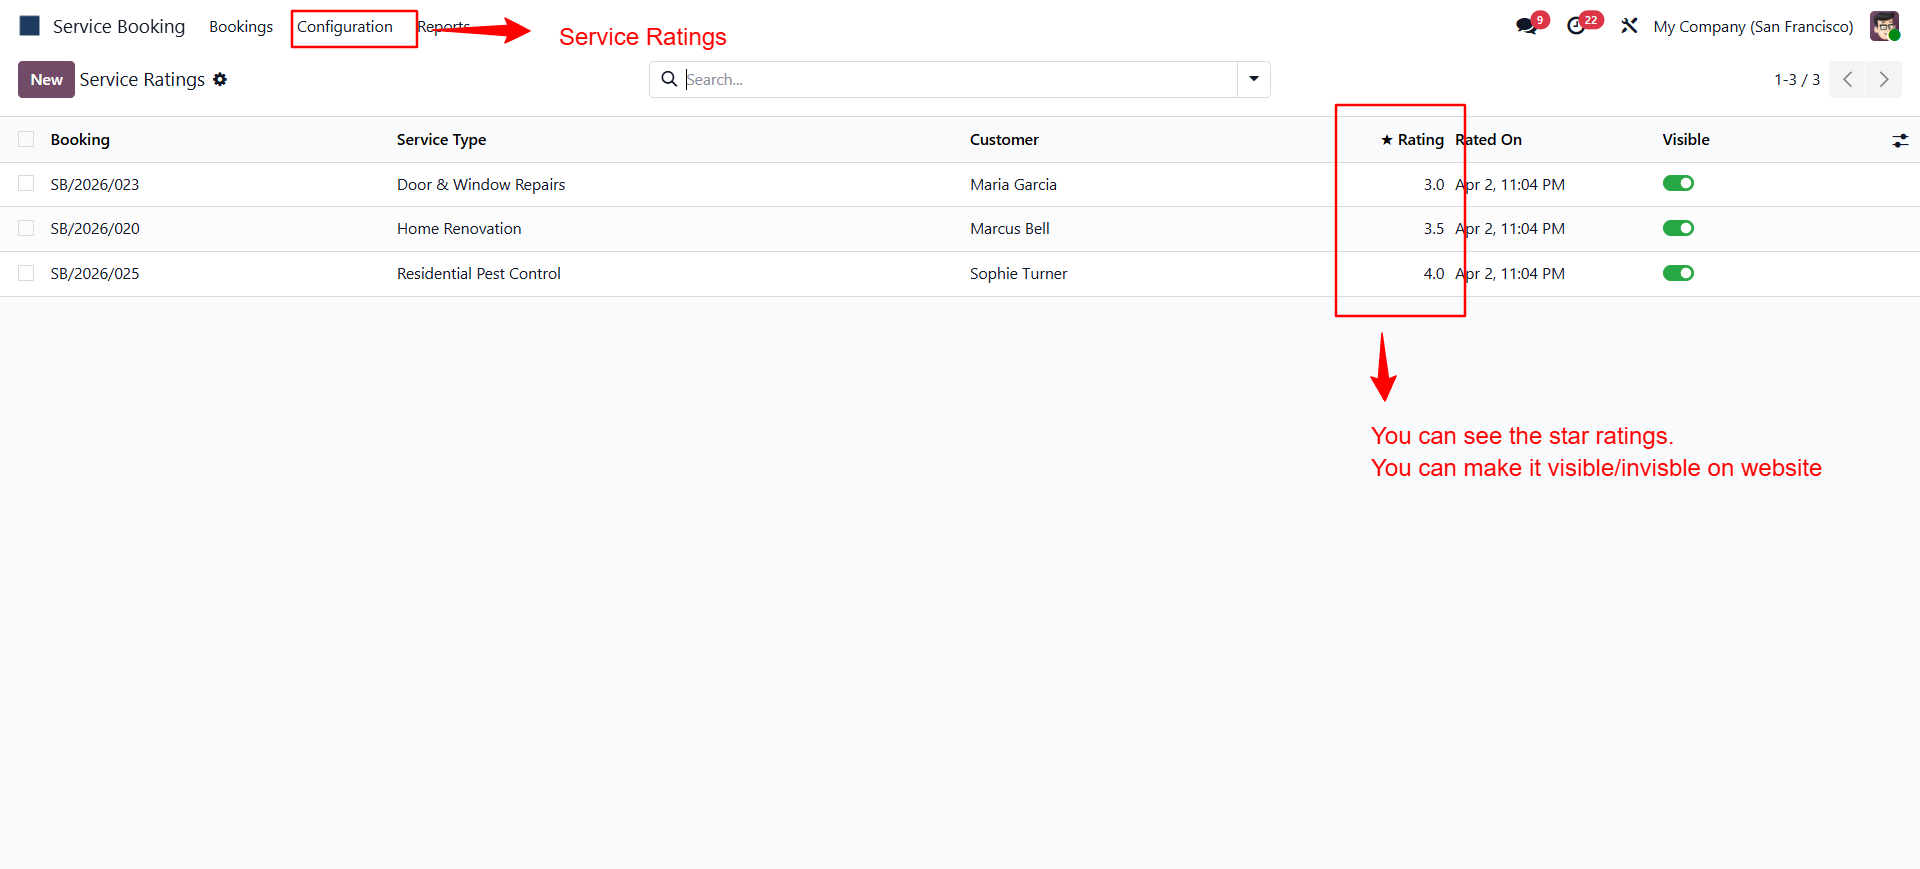Click the Residential Pest Control cell
The width and height of the screenshot is (1920, 869).
(x=479, y=273)
